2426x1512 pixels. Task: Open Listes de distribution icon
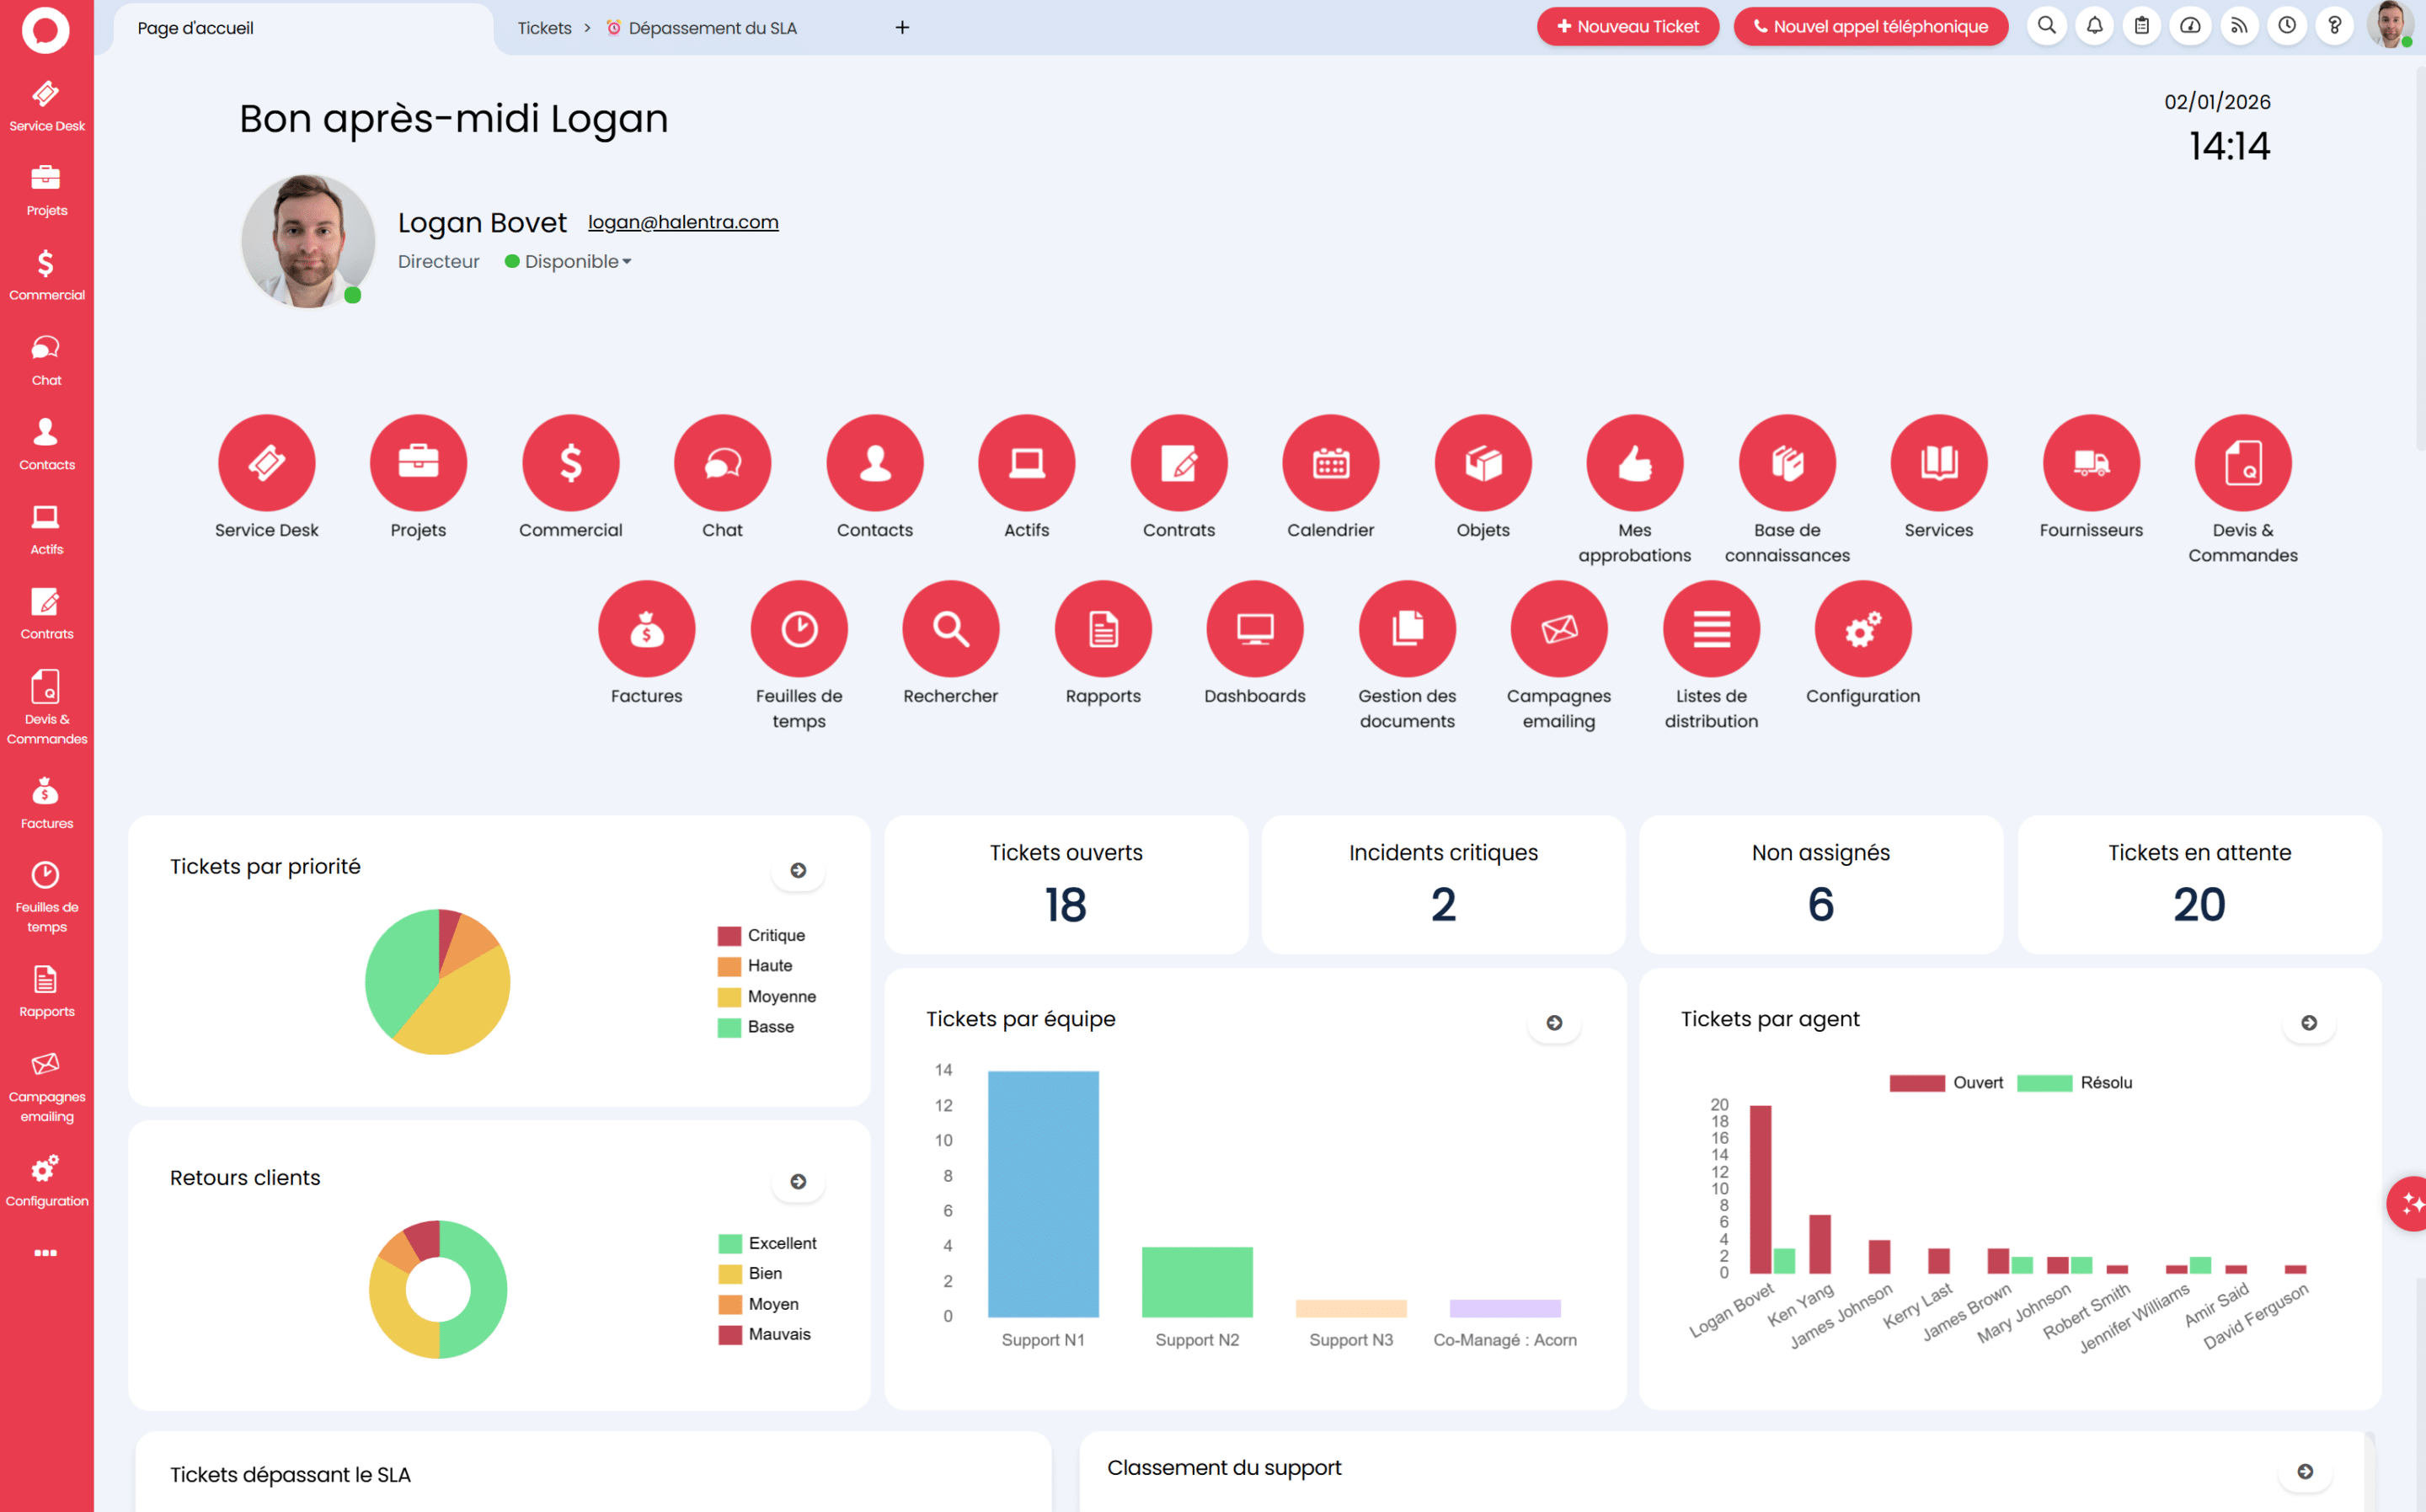pyautogui.click(x=1710, y=629)
